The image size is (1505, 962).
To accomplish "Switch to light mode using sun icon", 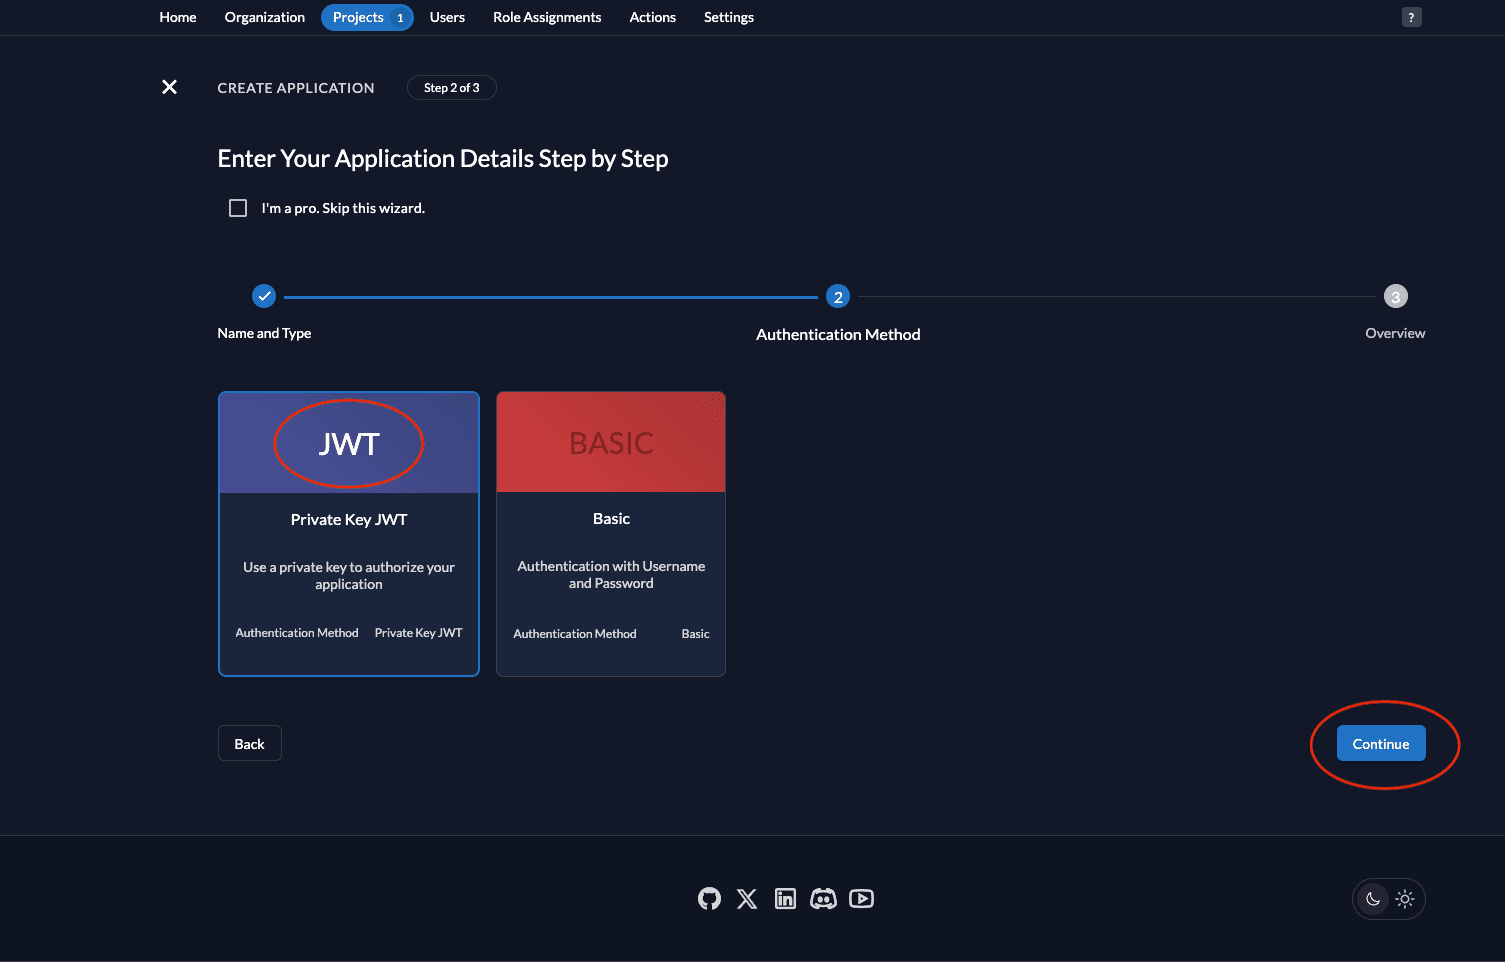I will click(x=1405, y=899).
